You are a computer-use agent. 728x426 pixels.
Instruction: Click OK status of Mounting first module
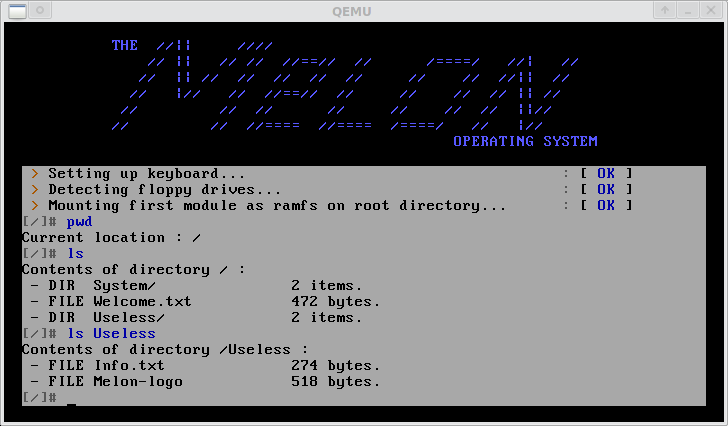coord(606,205)
